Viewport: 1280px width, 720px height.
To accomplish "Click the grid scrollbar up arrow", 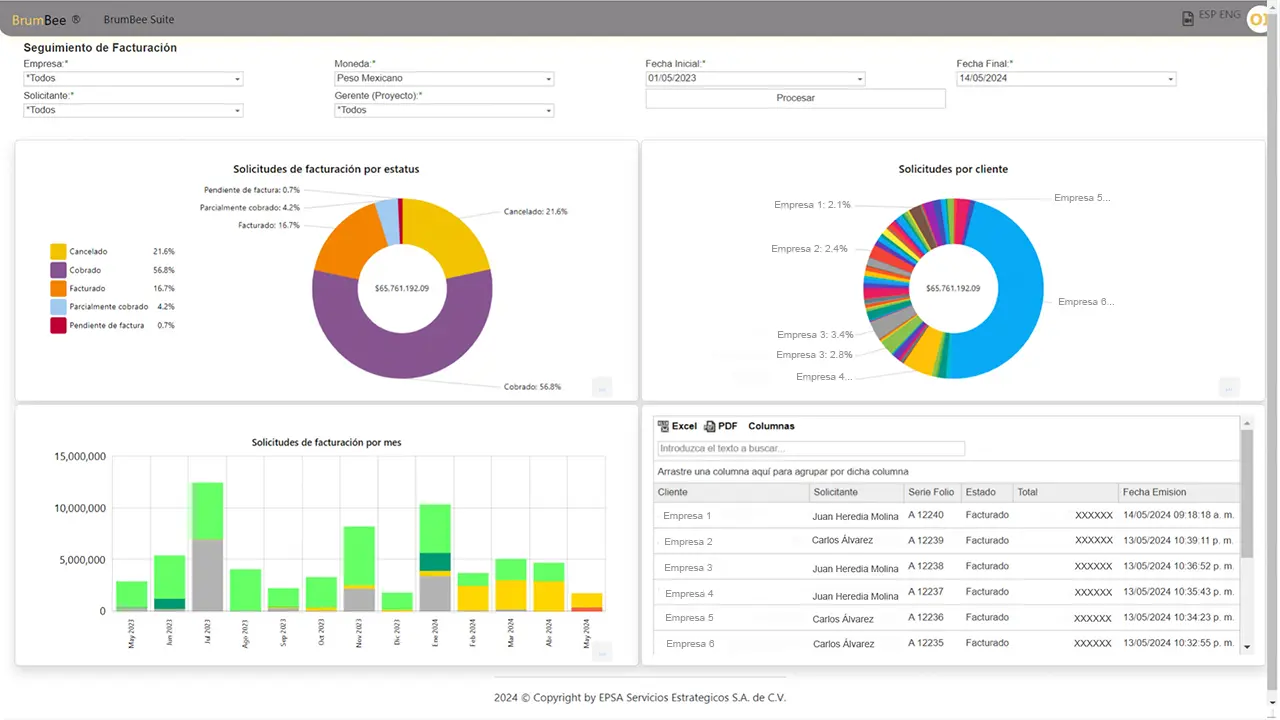I will click(x=1246, y=424).
